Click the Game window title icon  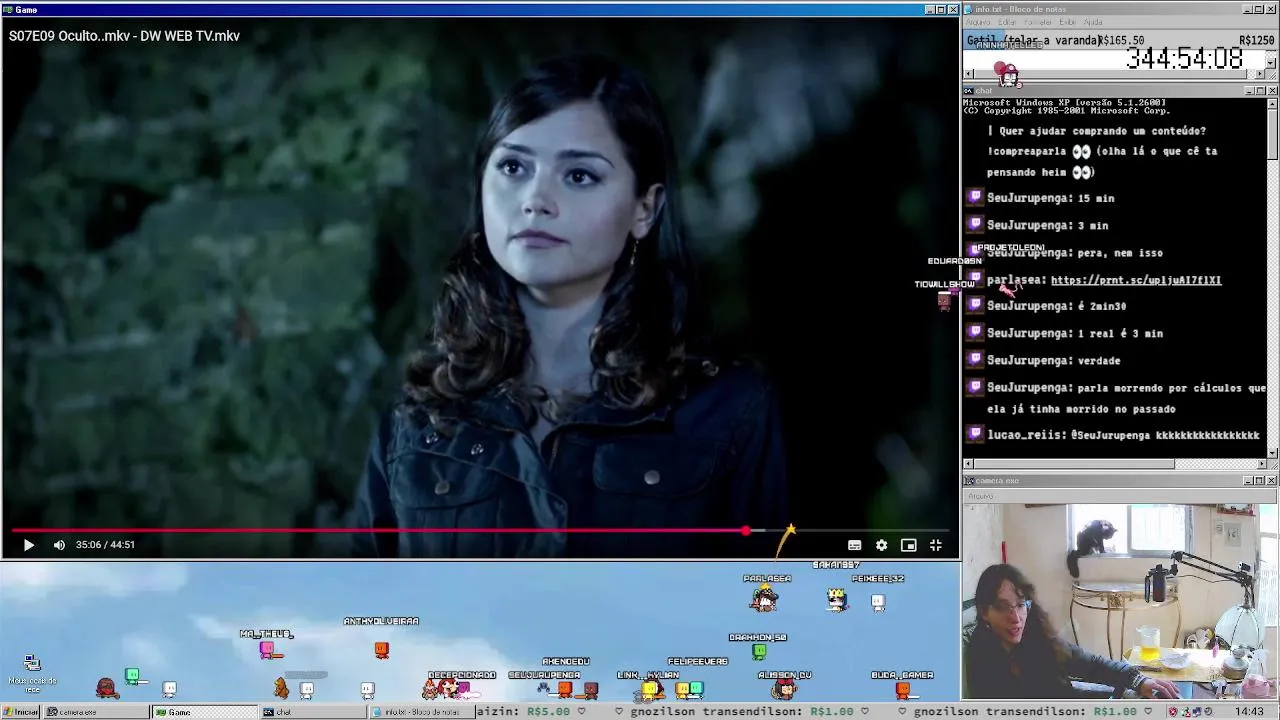7,10
